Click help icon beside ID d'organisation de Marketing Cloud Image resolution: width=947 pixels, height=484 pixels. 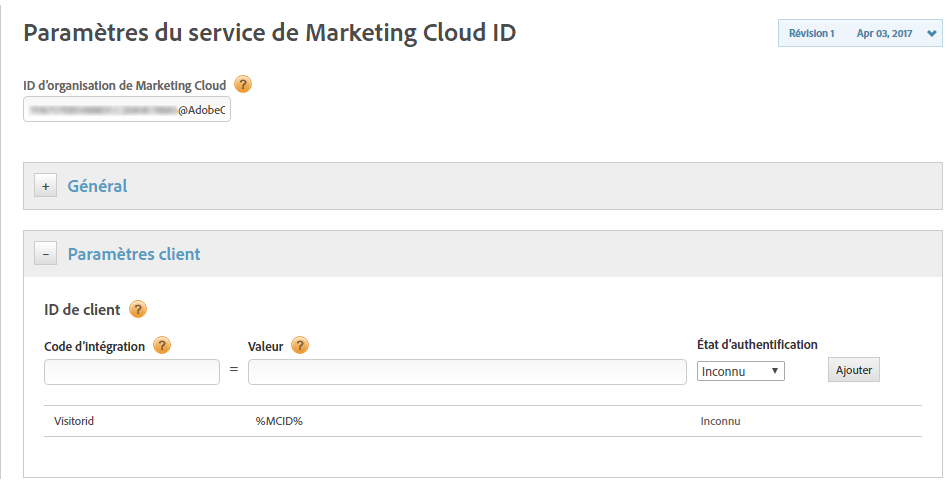pos(243,85)
